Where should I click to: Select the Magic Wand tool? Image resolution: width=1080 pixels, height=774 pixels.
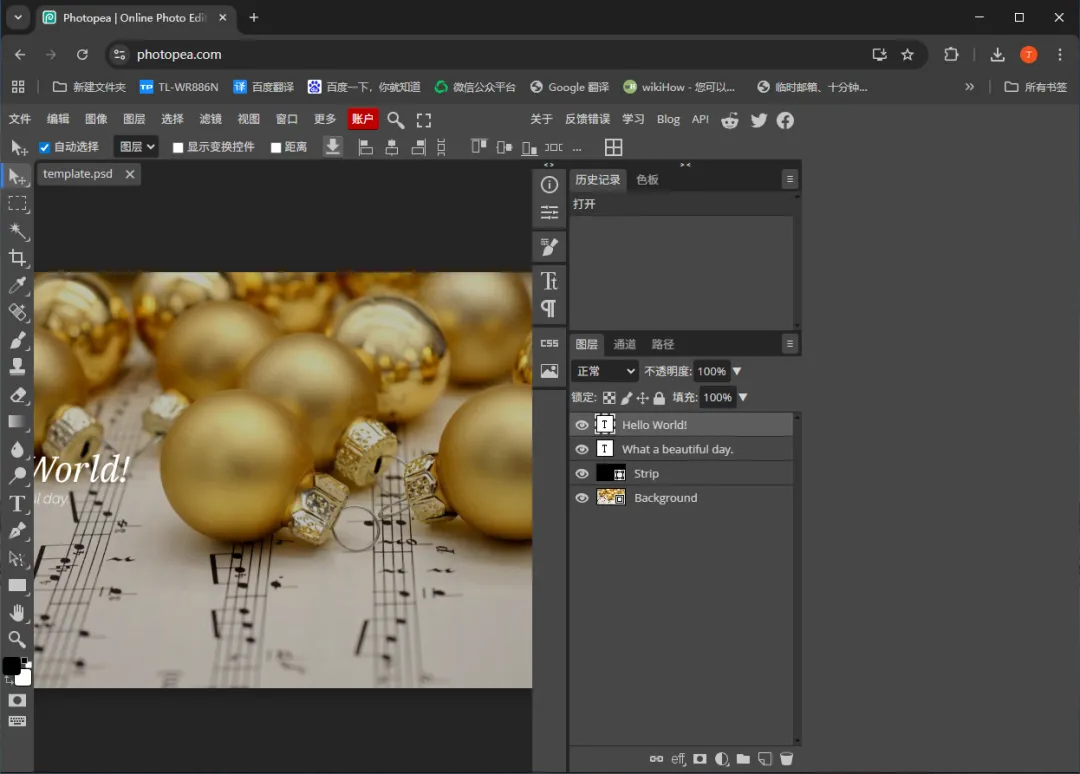pyautogui.click(x=17, y=231)
